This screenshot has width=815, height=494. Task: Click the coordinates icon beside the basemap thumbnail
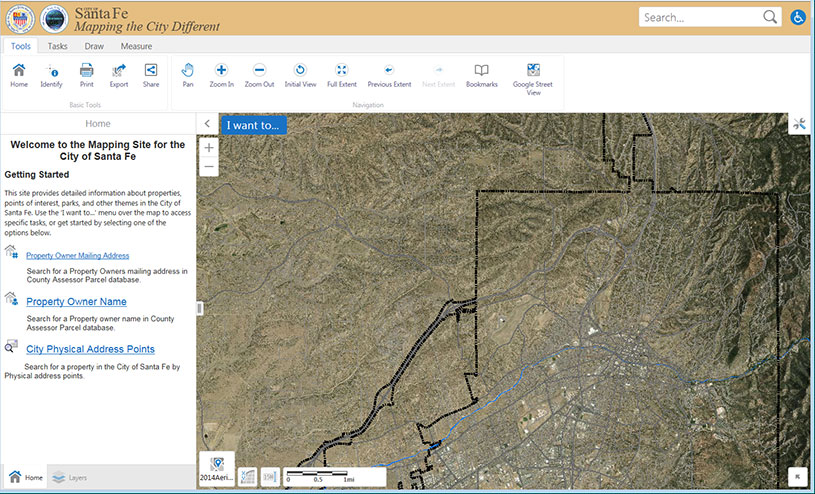(x=248, y=477)
